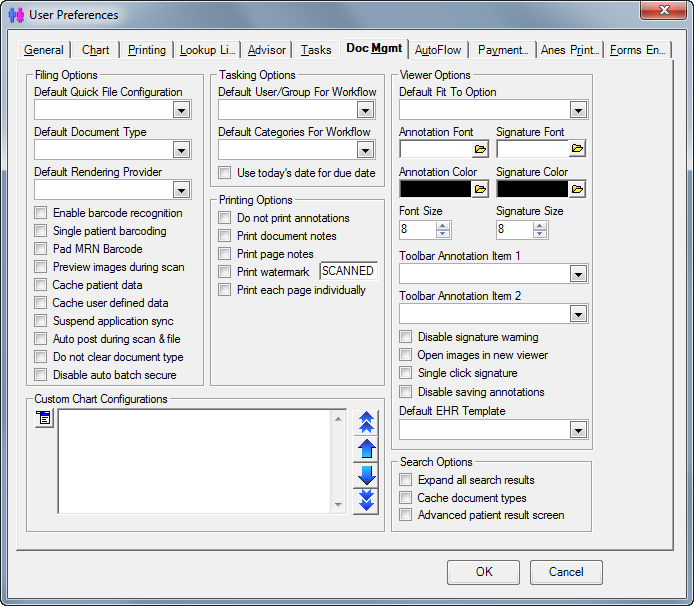The width and height of the screenshot is (694, 606).
Task: Toggle Advanced patient result screen
Action: (x=405, y=515)
